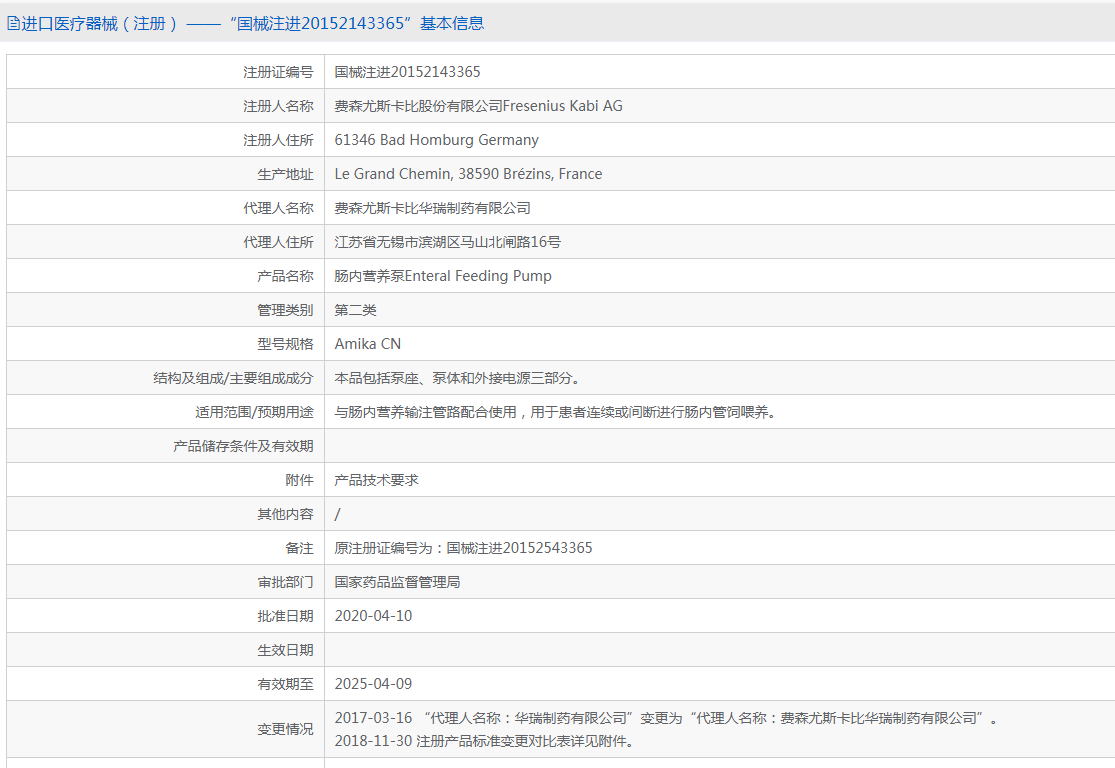Select the 2018-11-30 change record line
This screenshot has width=1115, height=768.
pyautogui.click(x=484, y=741)
